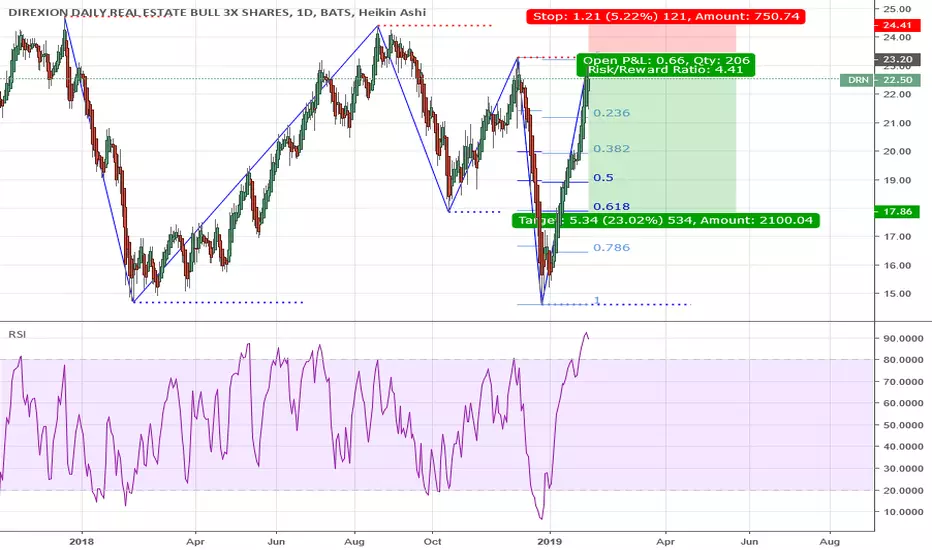Click the 50.0000 RSI axis label
The height and width of the screenshot is (550, 932).
[903, 425]
